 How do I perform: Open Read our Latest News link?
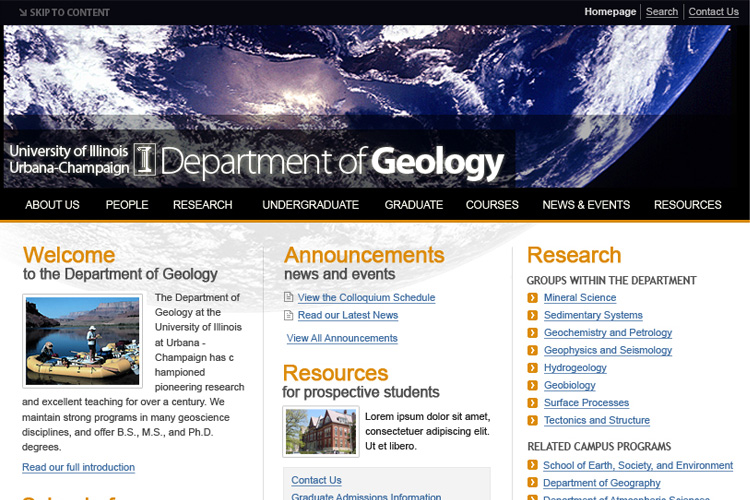tap(348, 315)
